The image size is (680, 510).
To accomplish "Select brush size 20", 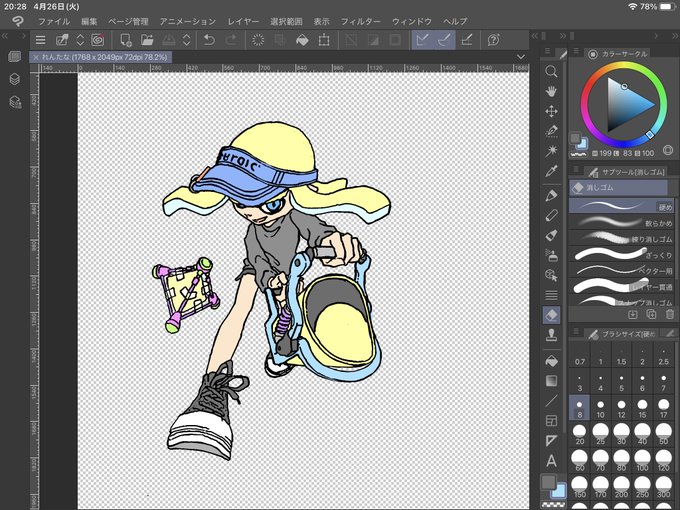I will pos(579,434).
